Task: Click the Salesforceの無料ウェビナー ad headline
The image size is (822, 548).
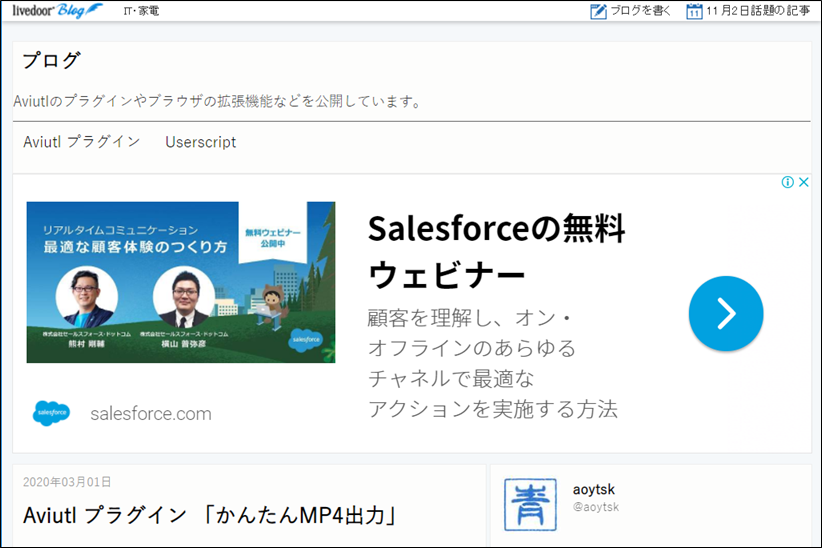Action: click(496, 251)
